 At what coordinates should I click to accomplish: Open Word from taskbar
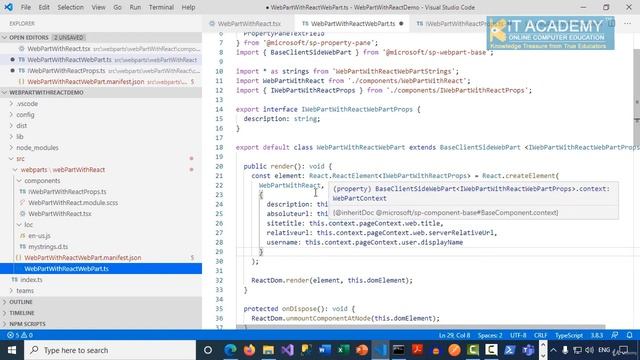click(x=324, y=350)
